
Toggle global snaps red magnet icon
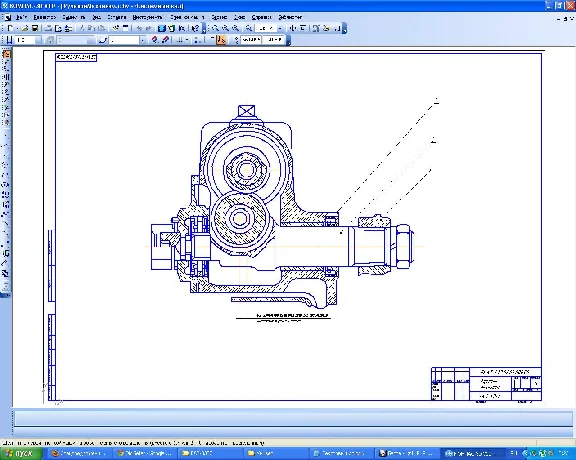click(x=155, y=40)
